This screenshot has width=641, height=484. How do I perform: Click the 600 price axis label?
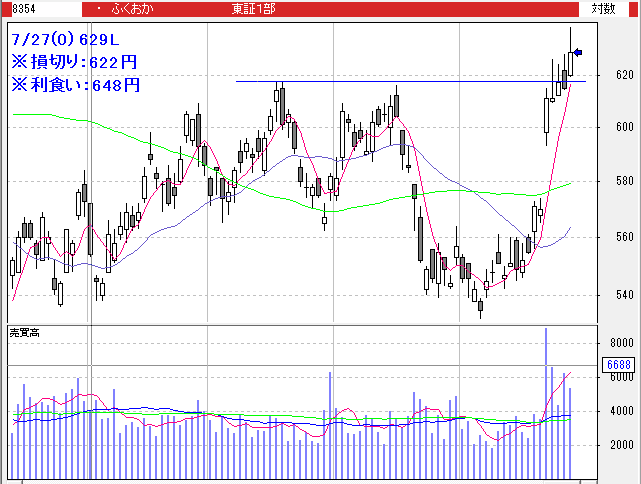click(x=624, y=127)
